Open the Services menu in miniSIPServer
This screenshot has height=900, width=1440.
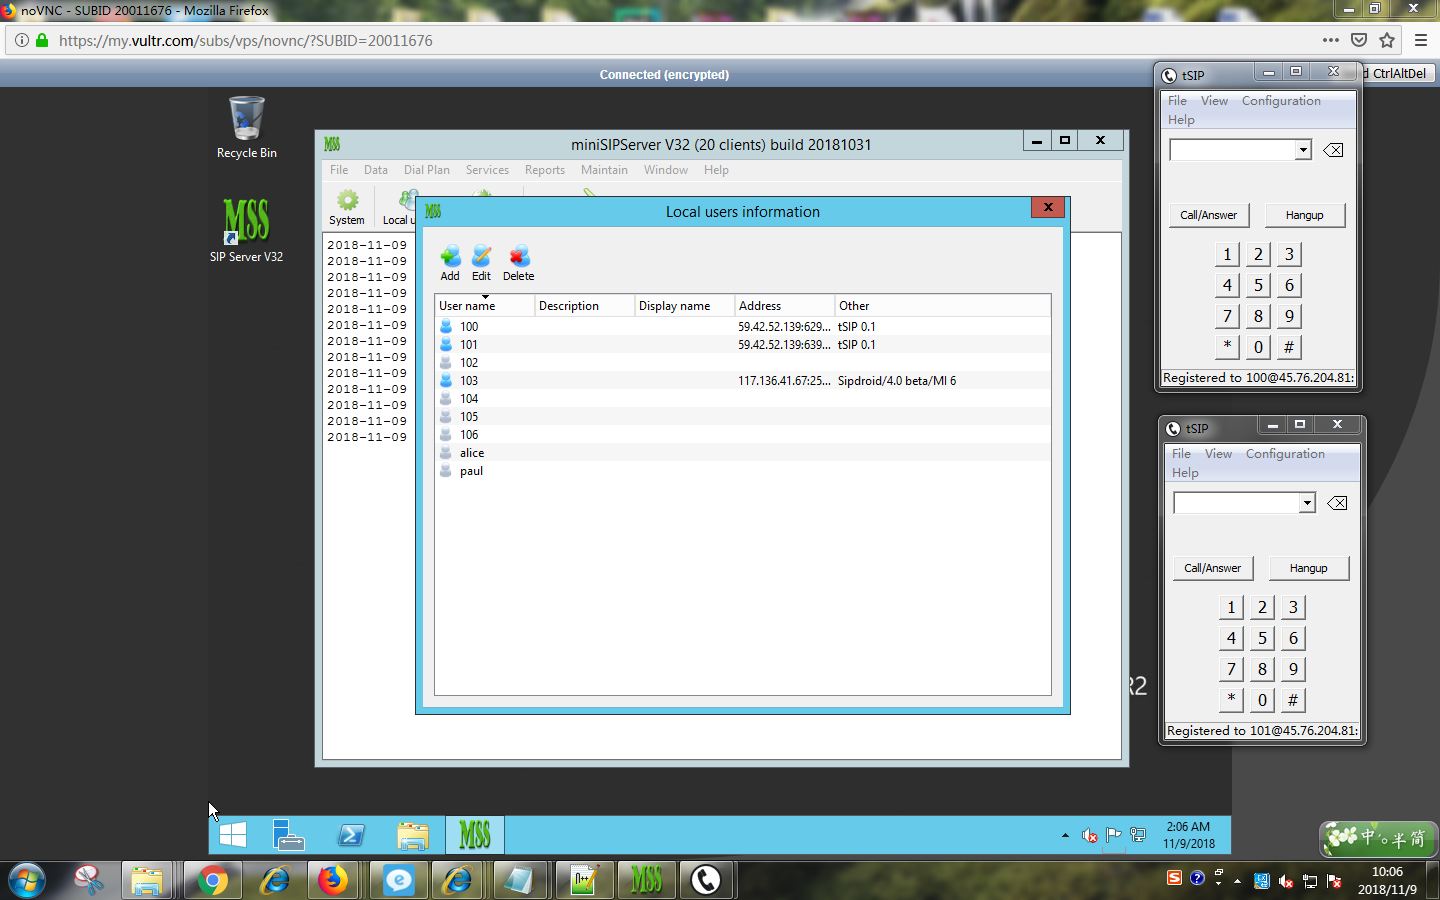click(x=487, y=170)
